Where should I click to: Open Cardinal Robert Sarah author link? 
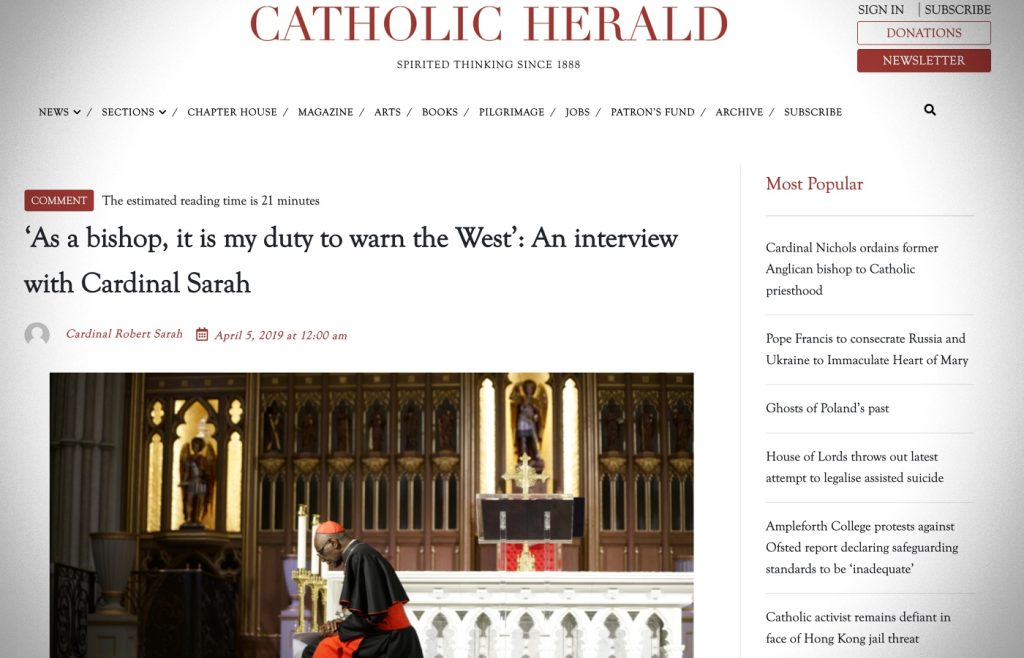[x=124, y=334]
